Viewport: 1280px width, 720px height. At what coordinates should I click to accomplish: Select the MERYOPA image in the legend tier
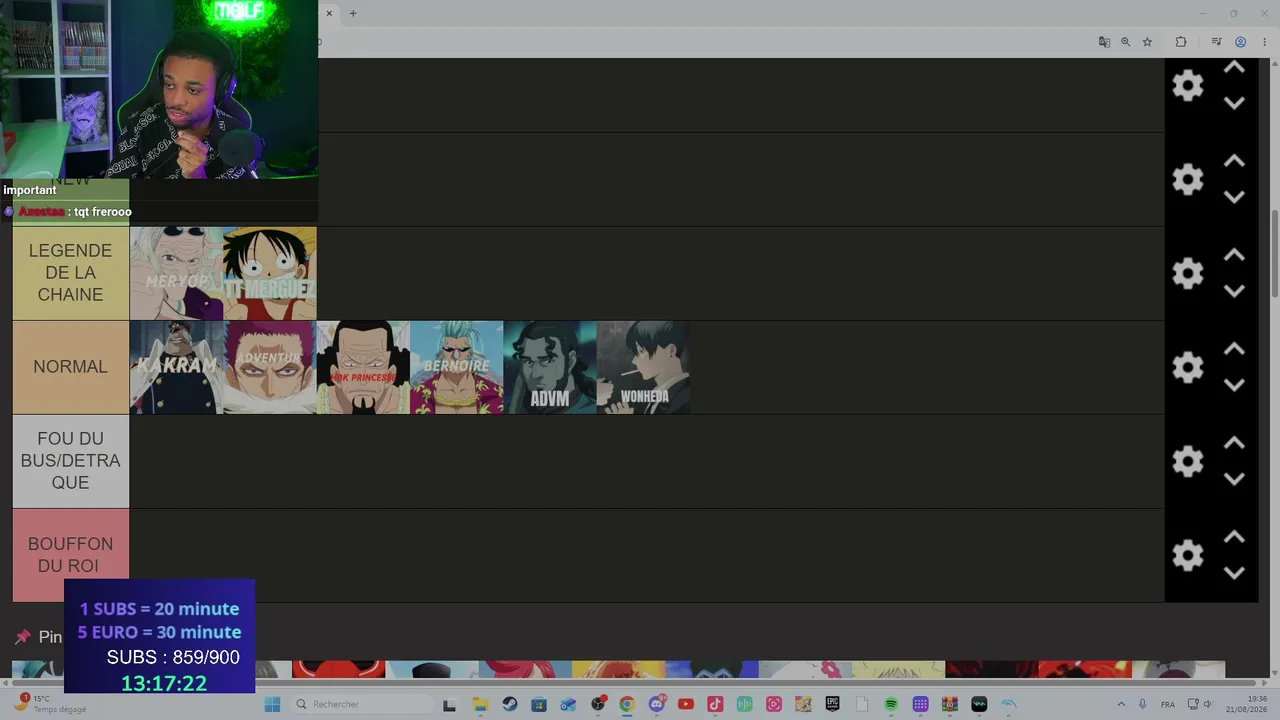(x=176, y=273)
